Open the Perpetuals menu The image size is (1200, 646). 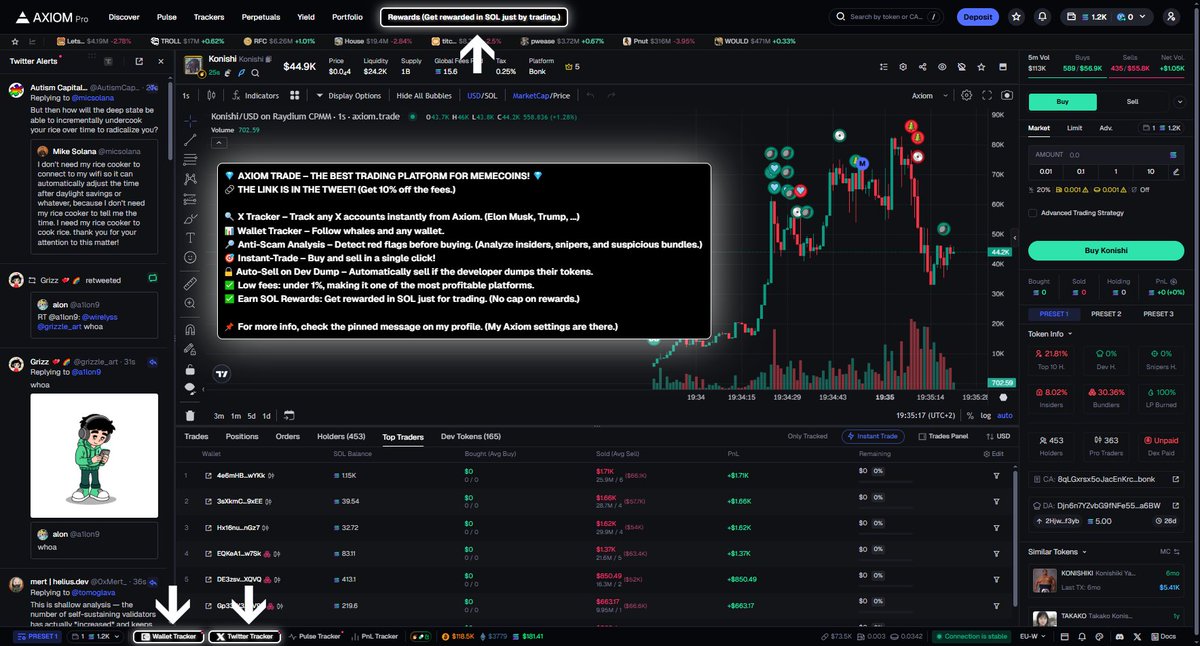[260, 17]
